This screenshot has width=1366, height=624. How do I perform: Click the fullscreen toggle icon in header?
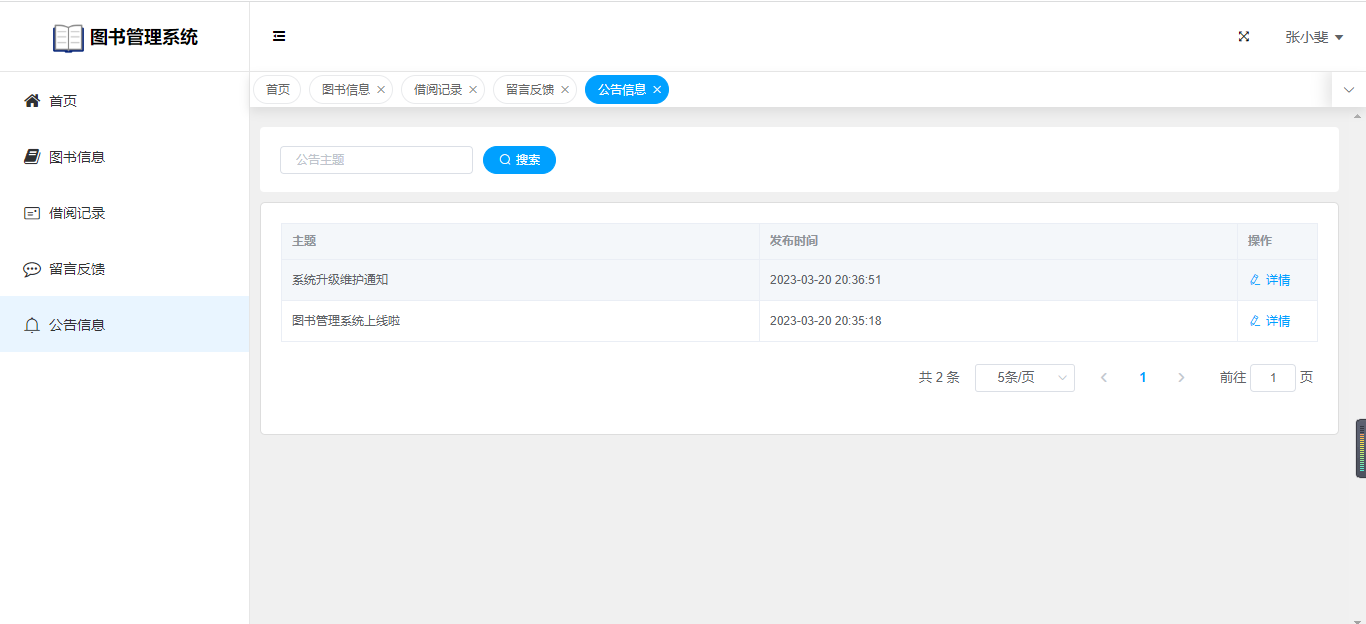(1244, 37)
